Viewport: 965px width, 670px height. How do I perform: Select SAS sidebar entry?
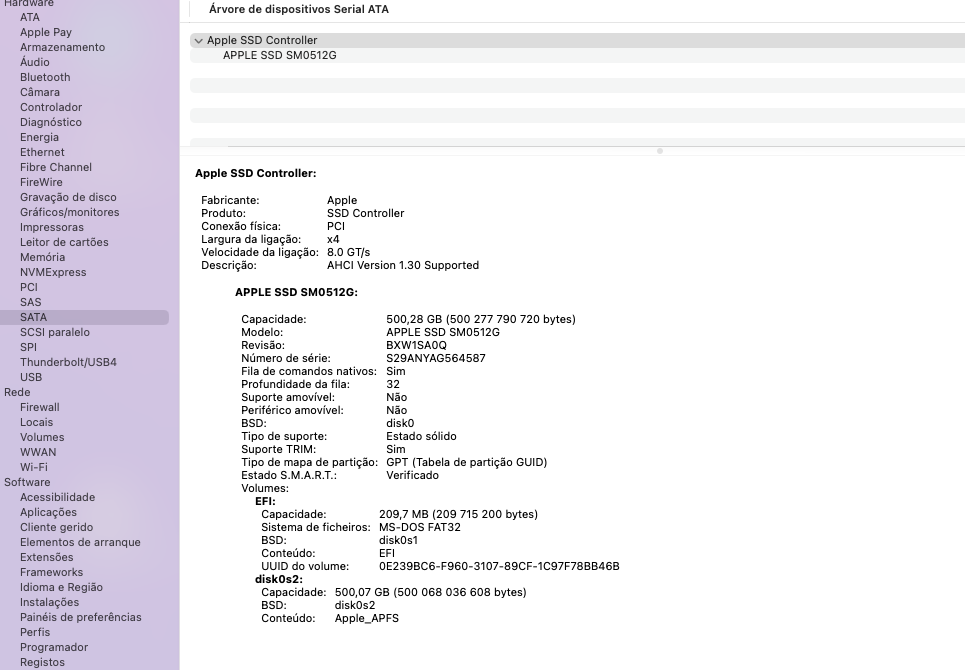[30, 302]
